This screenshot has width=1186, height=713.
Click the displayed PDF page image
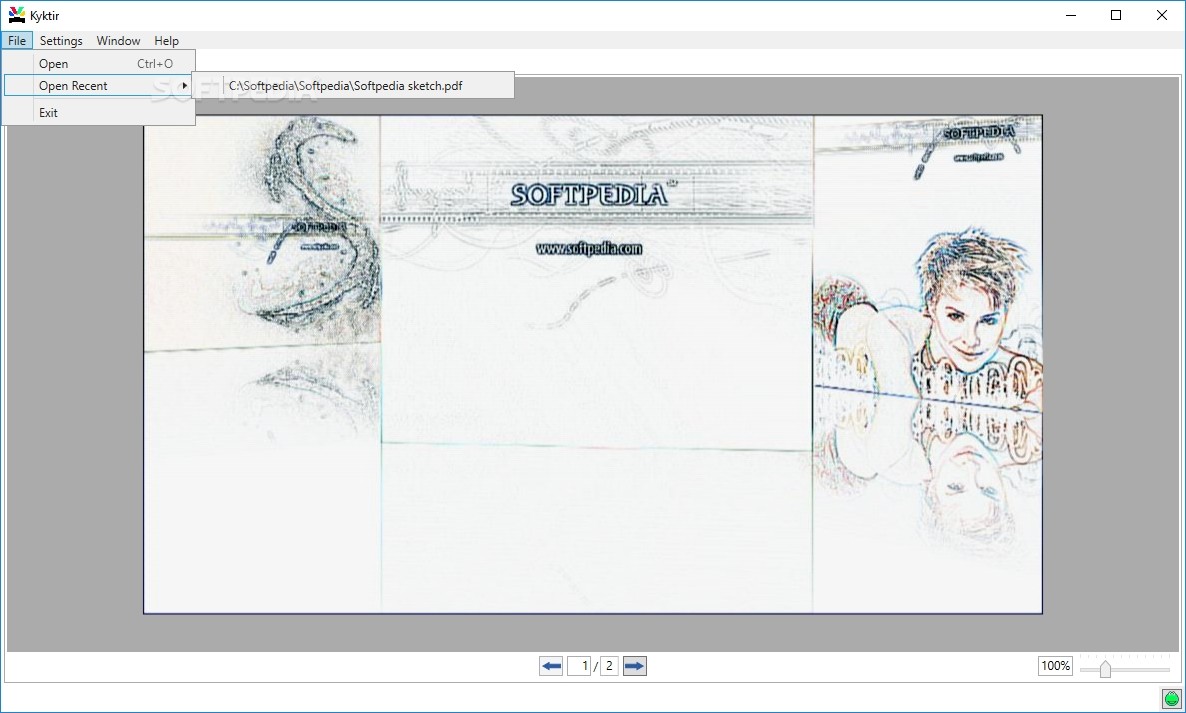593,364
